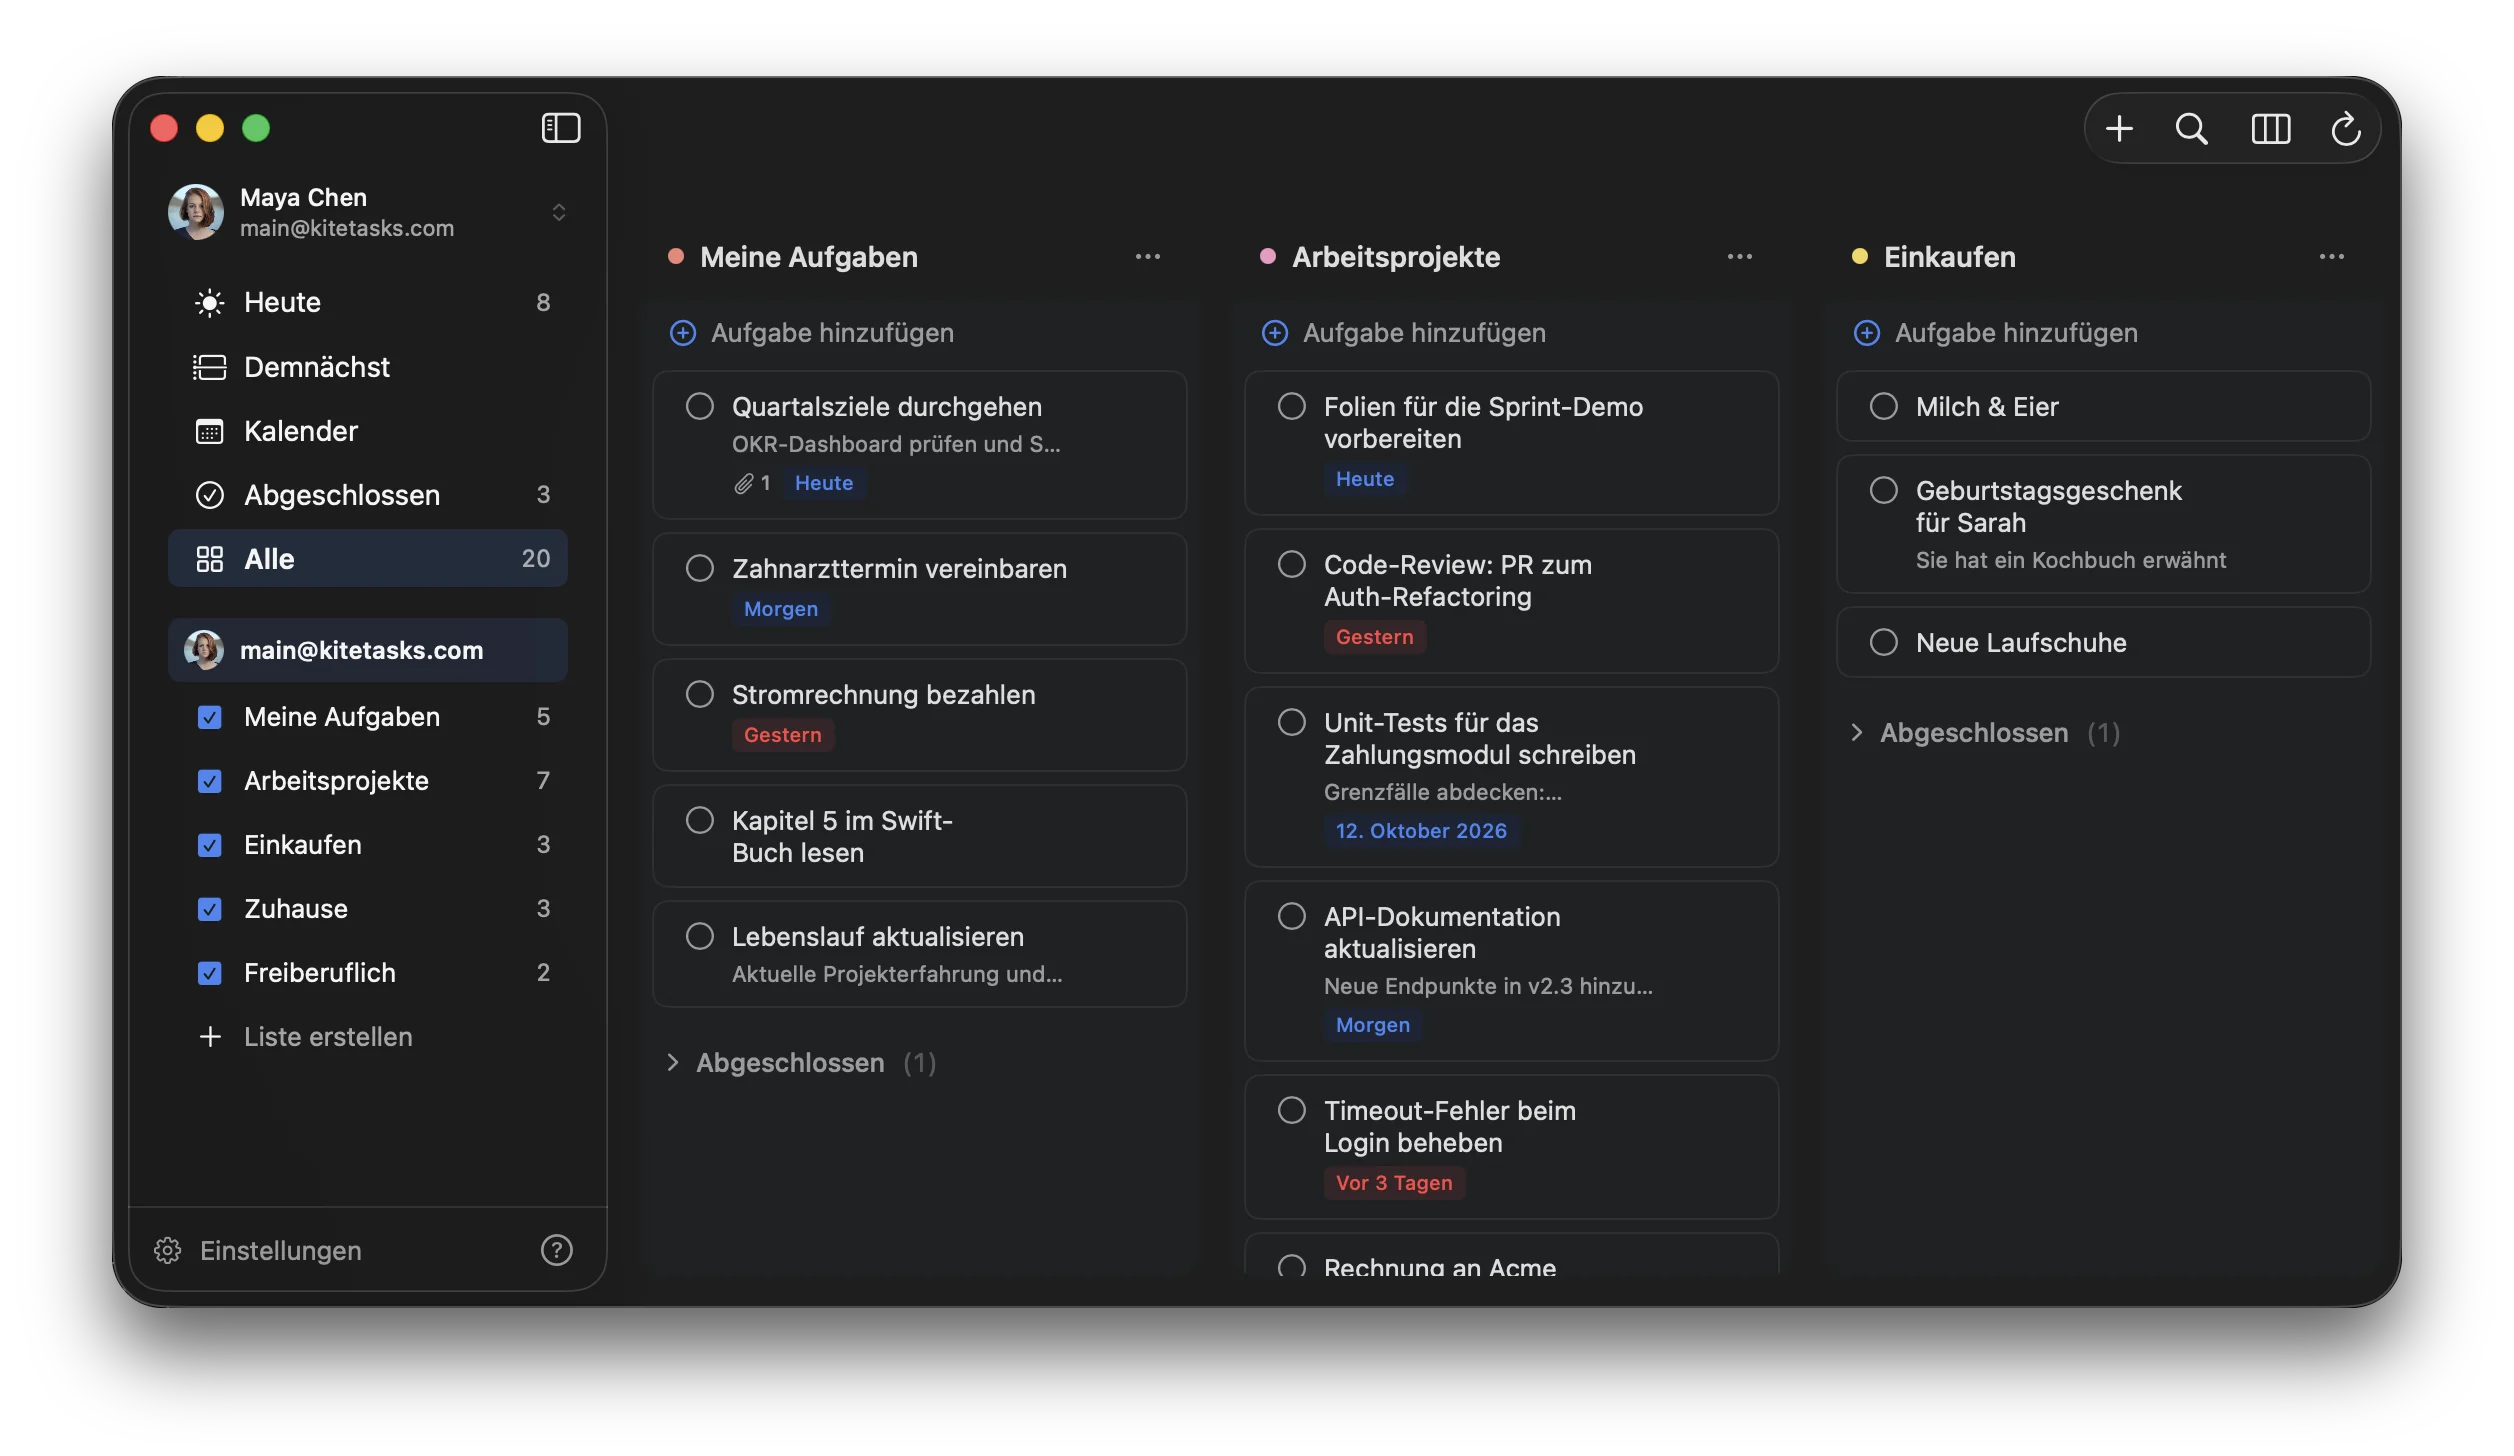Open account switcher chevrons next to Maya Chen
Screen dimensions: 2514x1456
click(558, 212)
